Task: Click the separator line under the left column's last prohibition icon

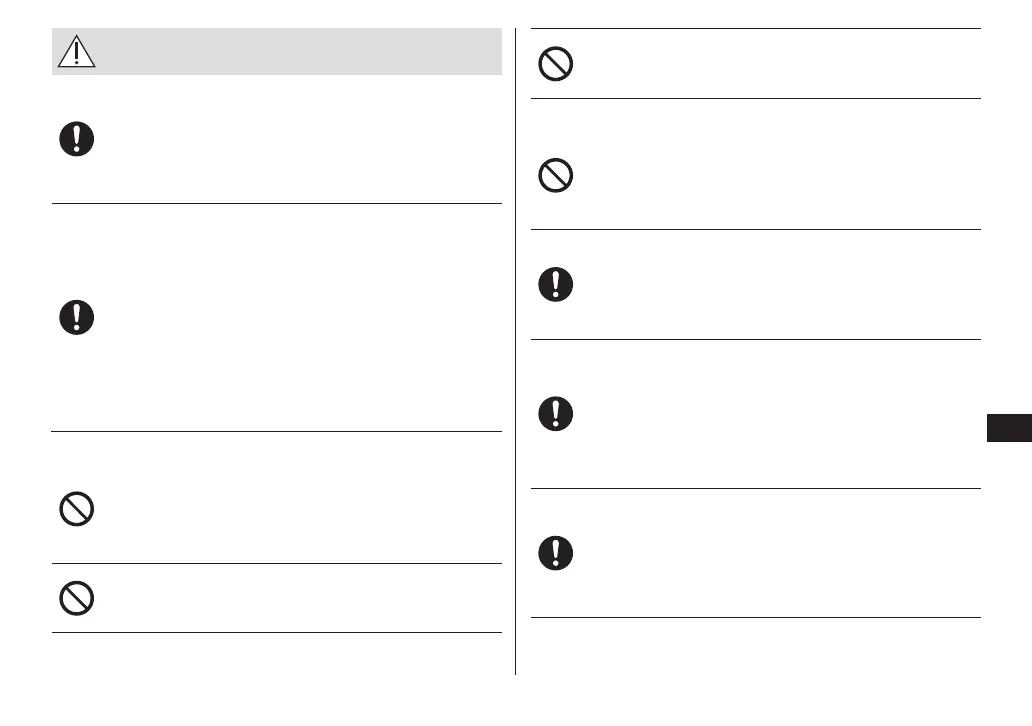Action: 276,632
